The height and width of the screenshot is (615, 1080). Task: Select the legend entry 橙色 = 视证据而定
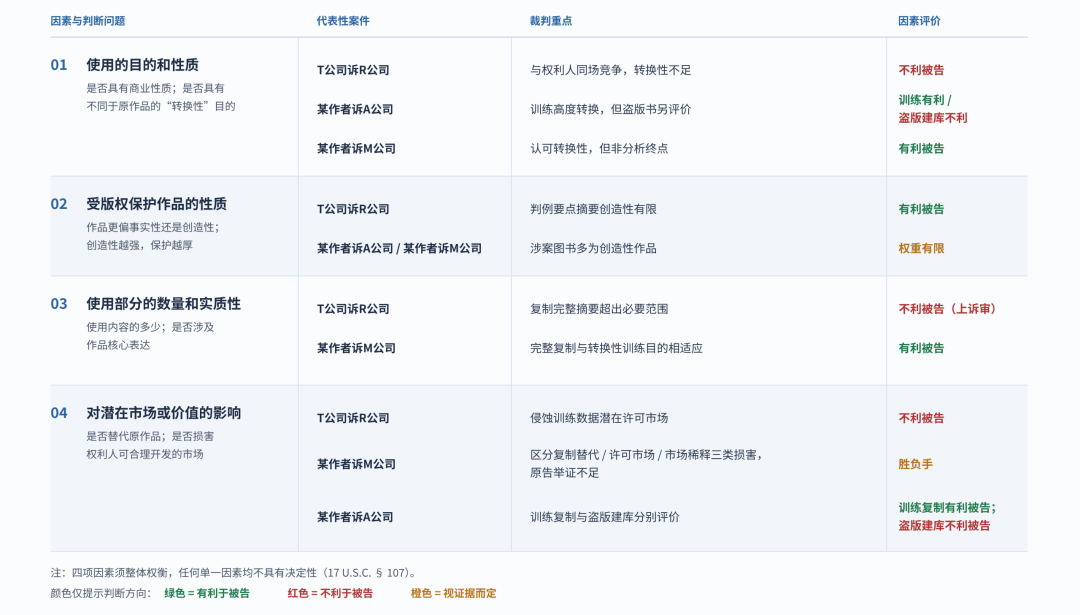(x=453, y=594)
